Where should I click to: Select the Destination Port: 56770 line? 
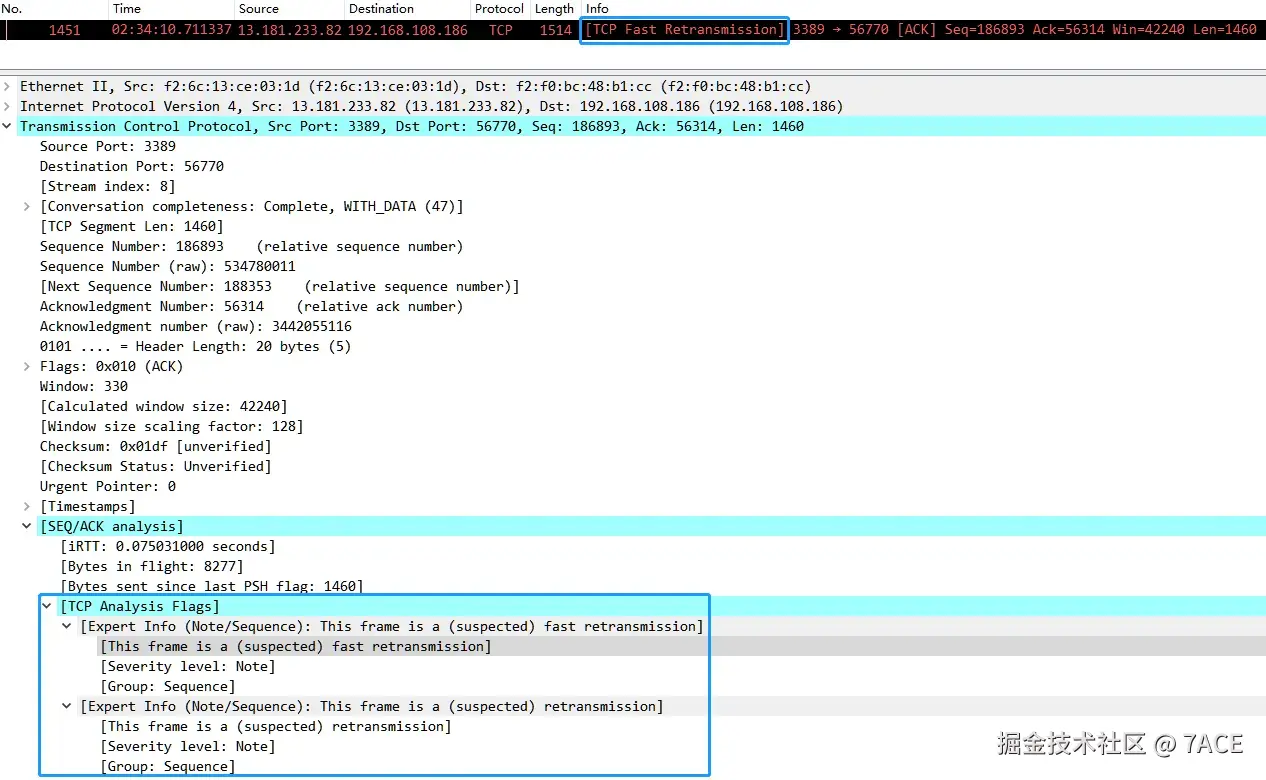coord(132,167)
